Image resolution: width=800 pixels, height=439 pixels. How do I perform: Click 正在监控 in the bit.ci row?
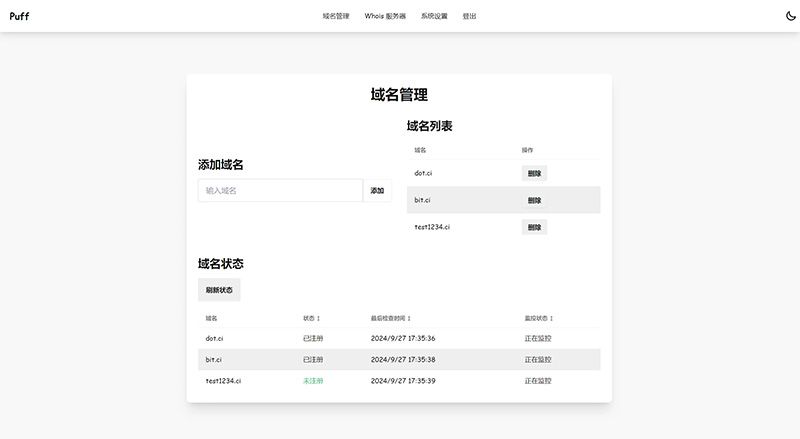tap(538, 359)
